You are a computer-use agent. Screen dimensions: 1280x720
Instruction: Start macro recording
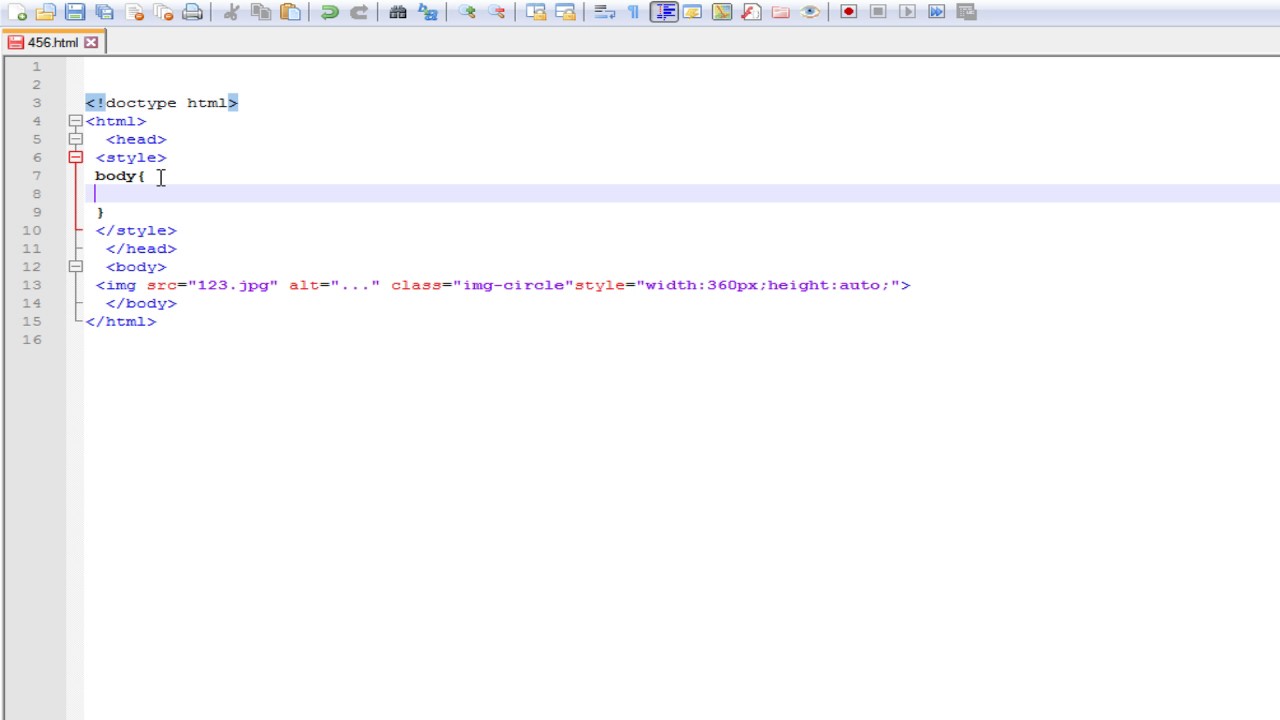pyautogui.click(x=849, y=12)
